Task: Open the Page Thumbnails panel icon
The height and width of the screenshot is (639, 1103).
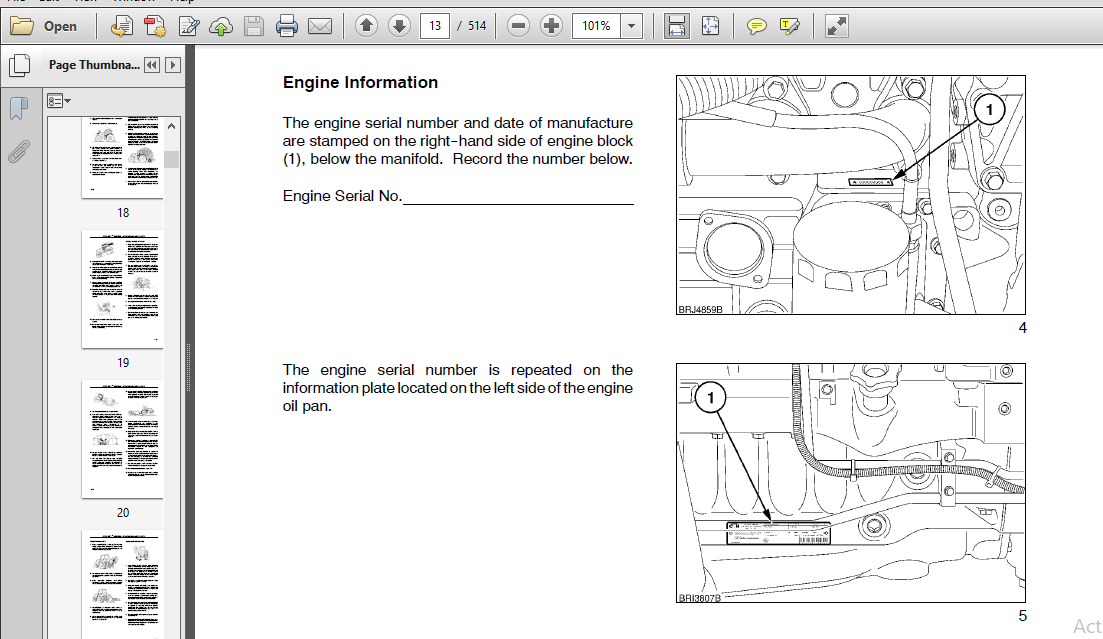Action: tap(20, 65)
